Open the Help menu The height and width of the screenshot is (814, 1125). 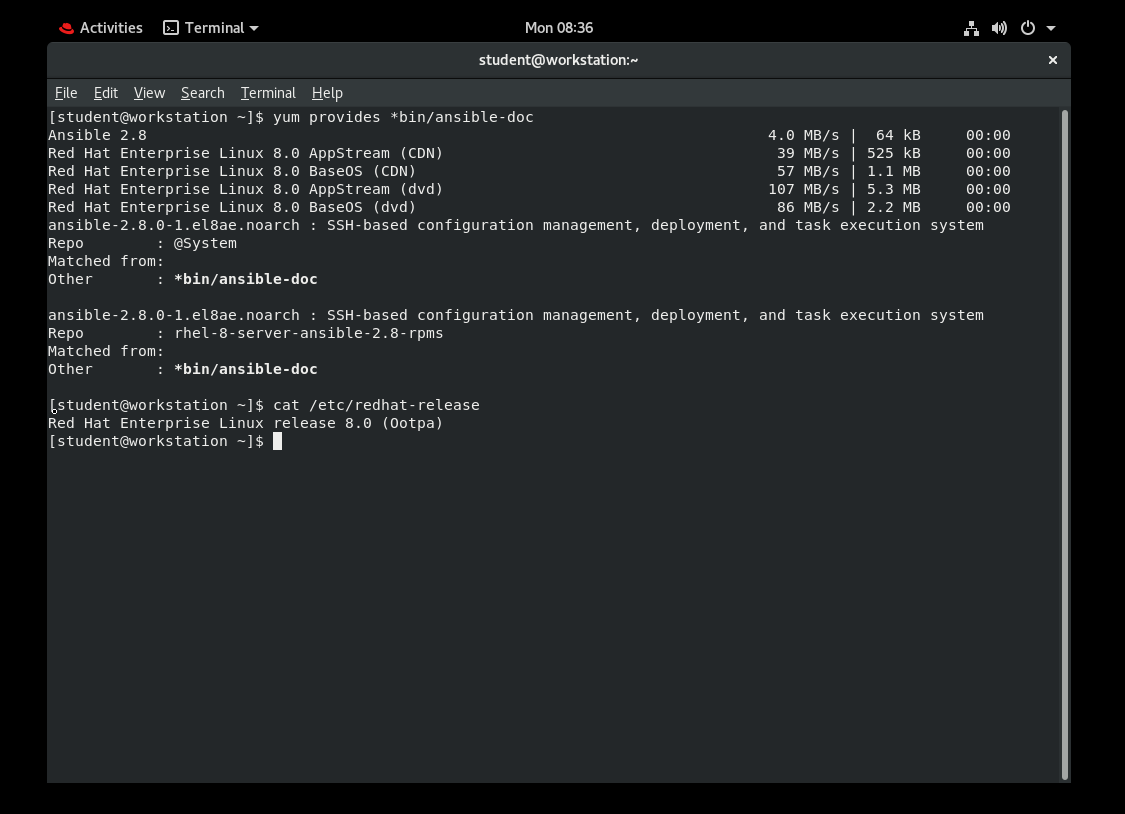tap(327, 92)
